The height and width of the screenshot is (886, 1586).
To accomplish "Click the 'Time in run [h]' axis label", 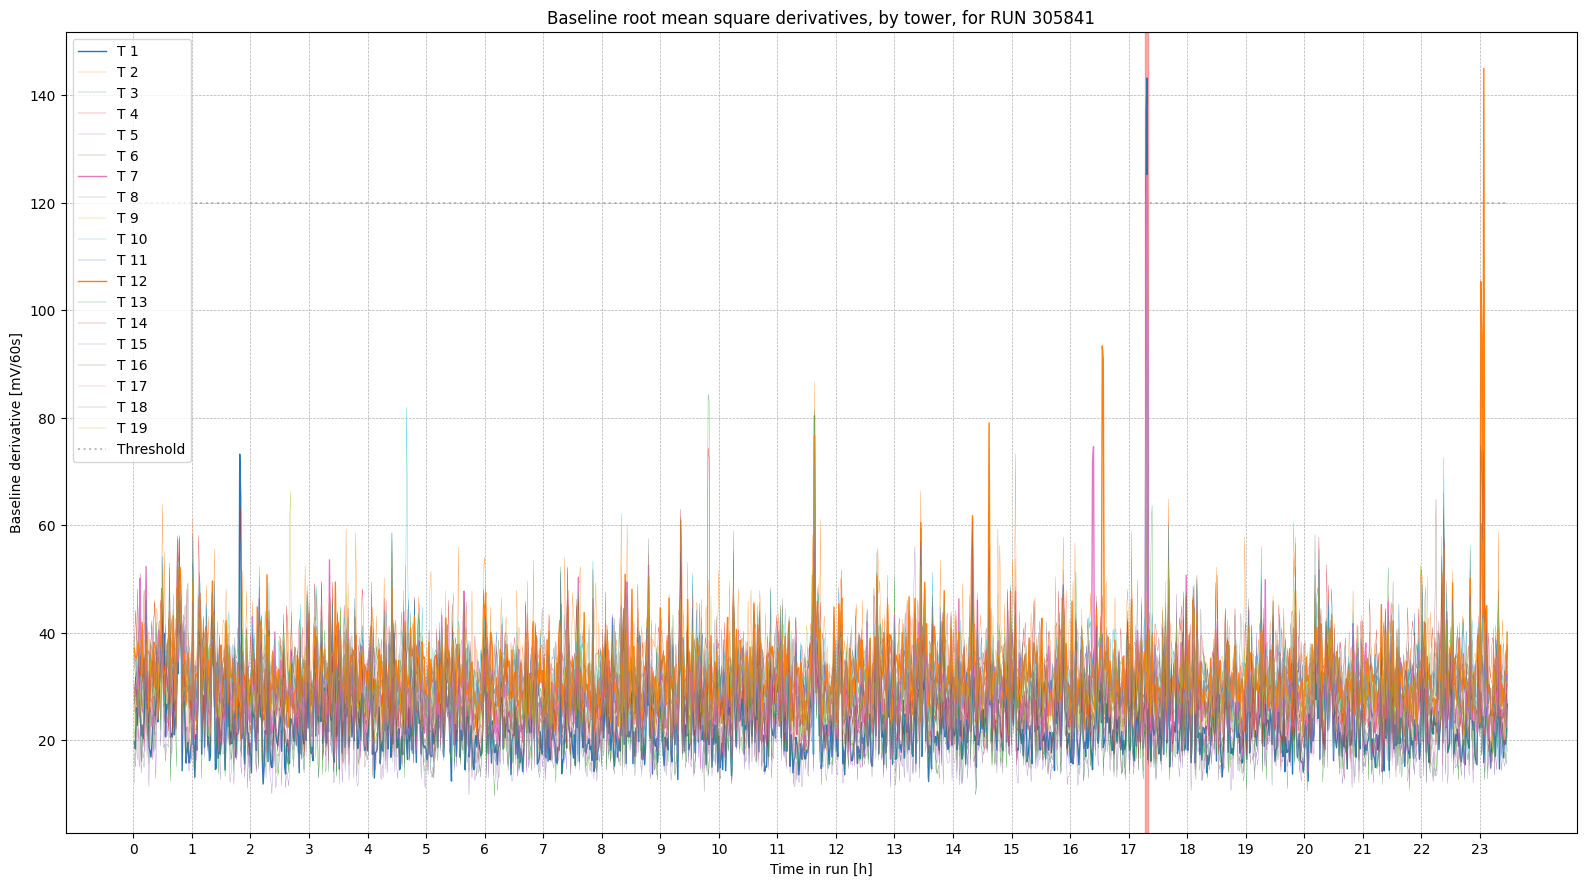I will pyautogui.click(x=820, y=869).
